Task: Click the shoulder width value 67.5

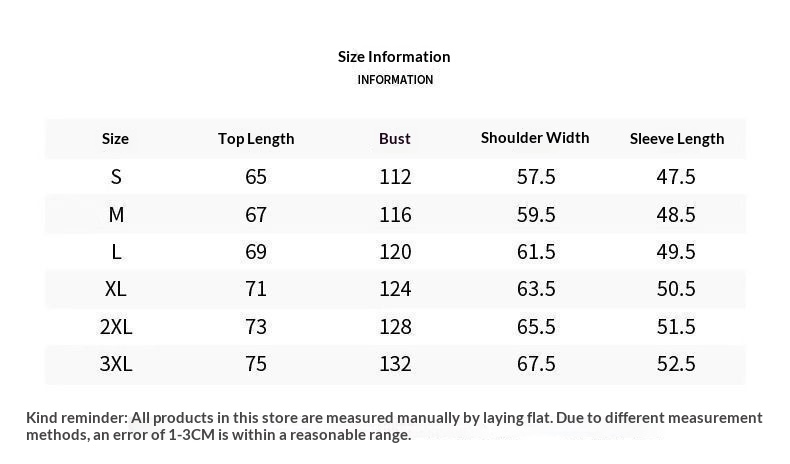Action: [x=536, y=364]
